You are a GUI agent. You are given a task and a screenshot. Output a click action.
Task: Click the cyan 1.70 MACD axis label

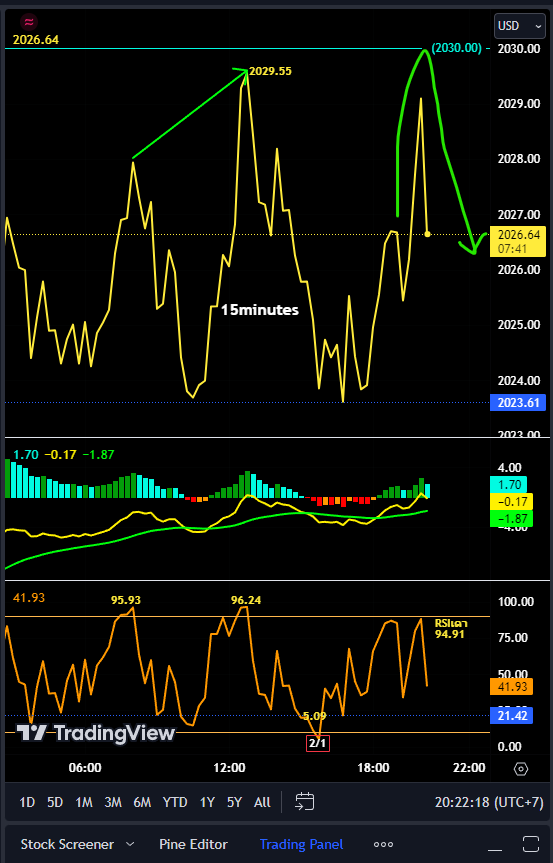509,484
